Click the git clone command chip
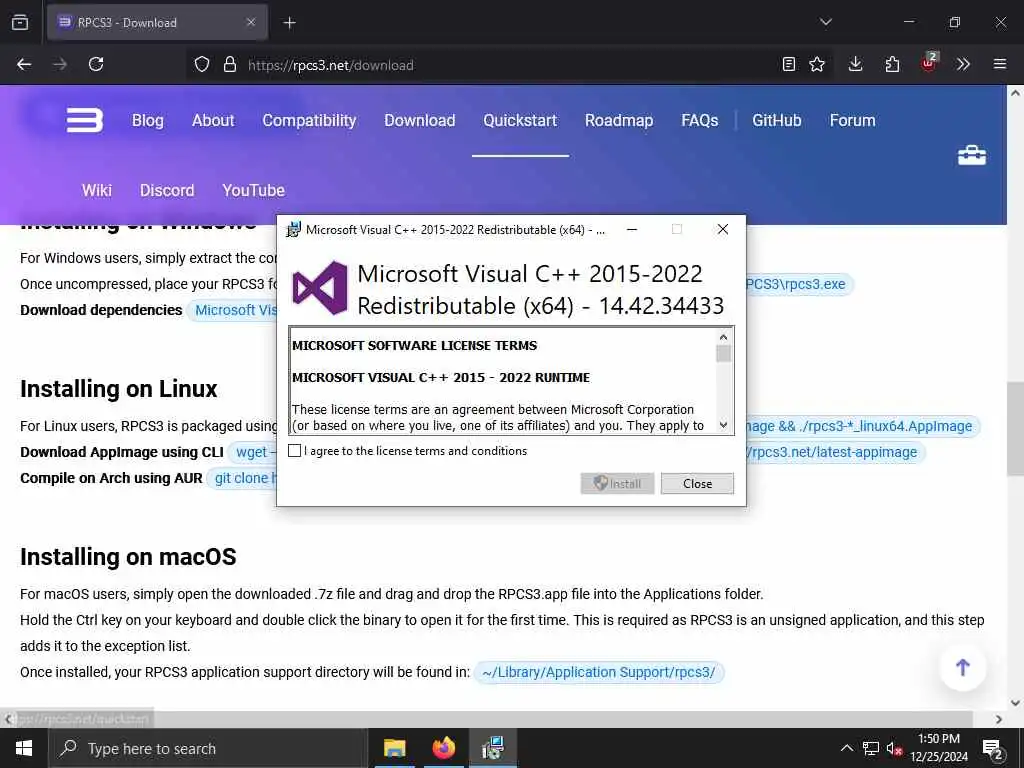1024x768 pixels. (x=242, y=478)
